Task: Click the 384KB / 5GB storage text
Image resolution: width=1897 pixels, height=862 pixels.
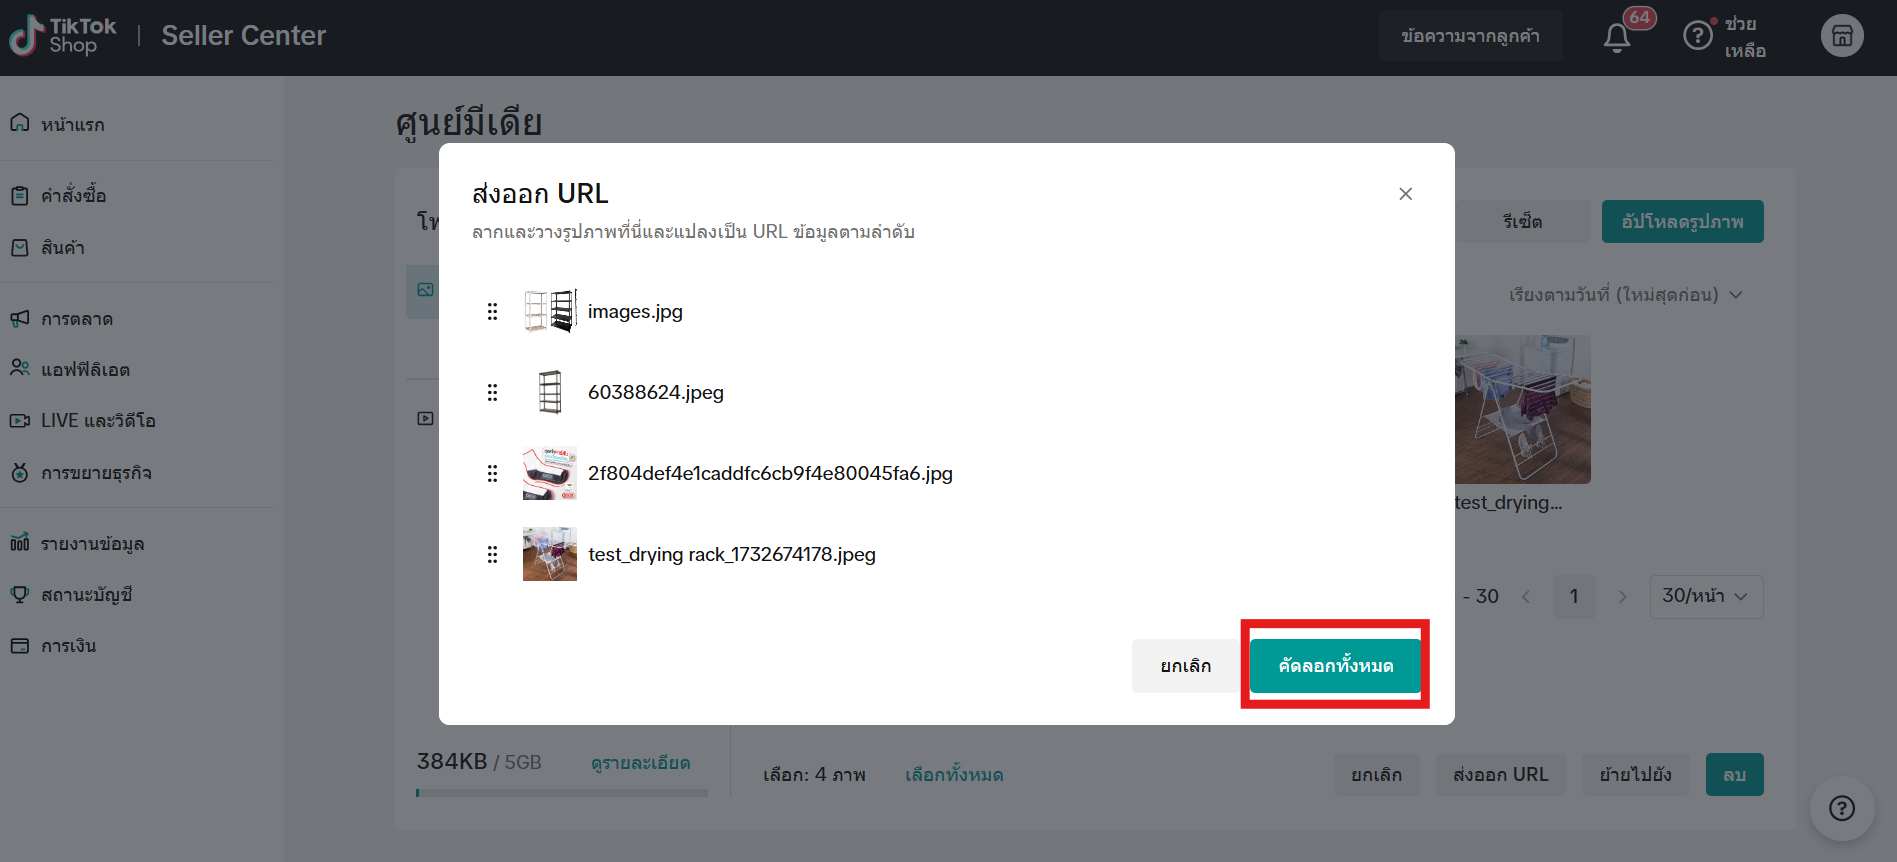Action: (x=479, y=762)
